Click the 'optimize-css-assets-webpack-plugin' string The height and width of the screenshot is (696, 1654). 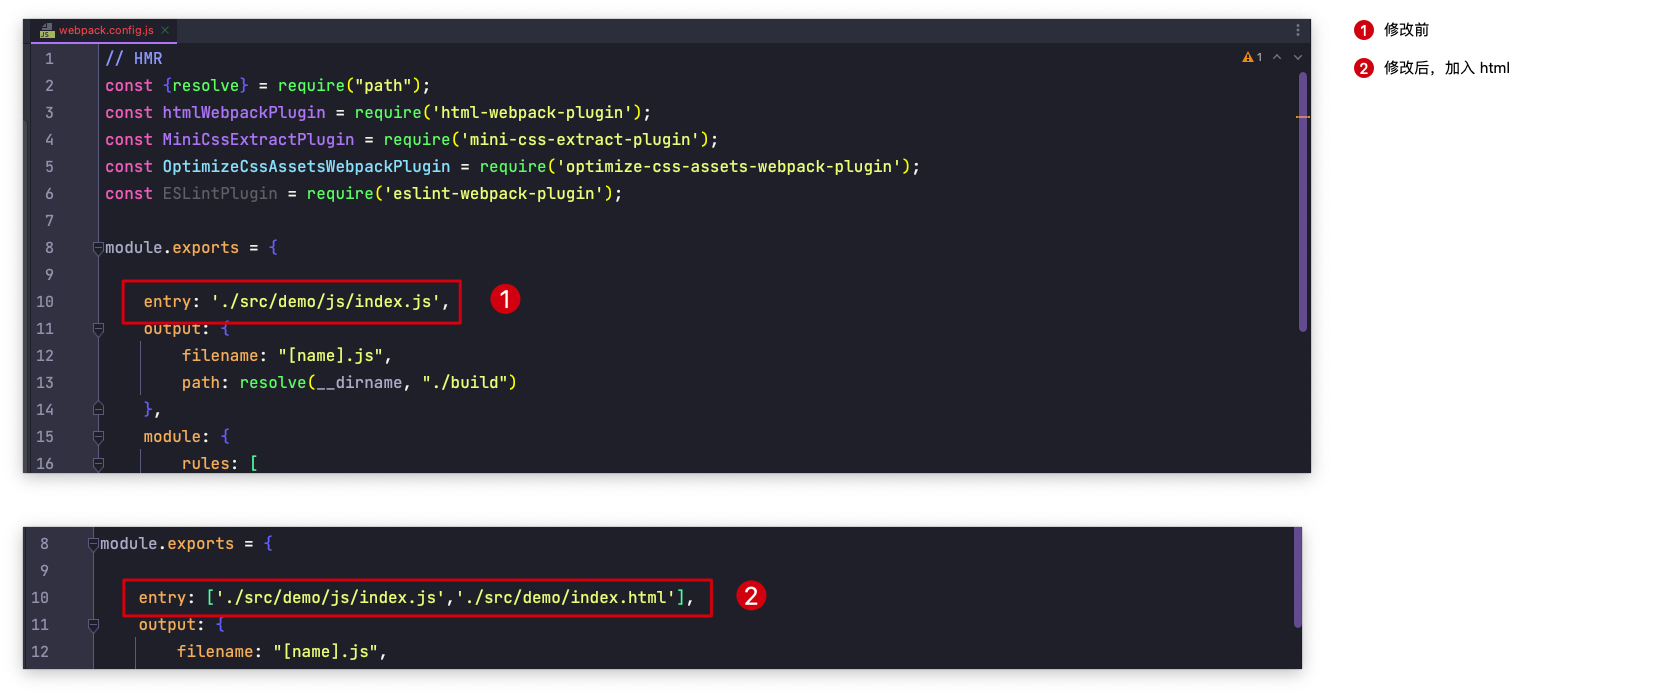pyautogui.click(x=729, y=167)
